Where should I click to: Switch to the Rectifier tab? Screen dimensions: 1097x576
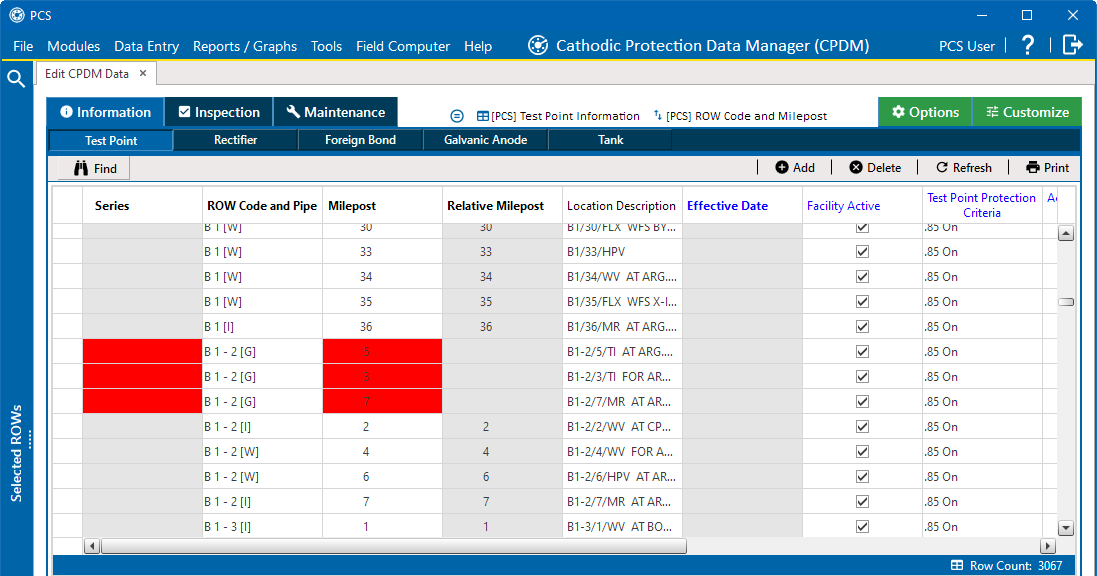click(x=235, y=140)
